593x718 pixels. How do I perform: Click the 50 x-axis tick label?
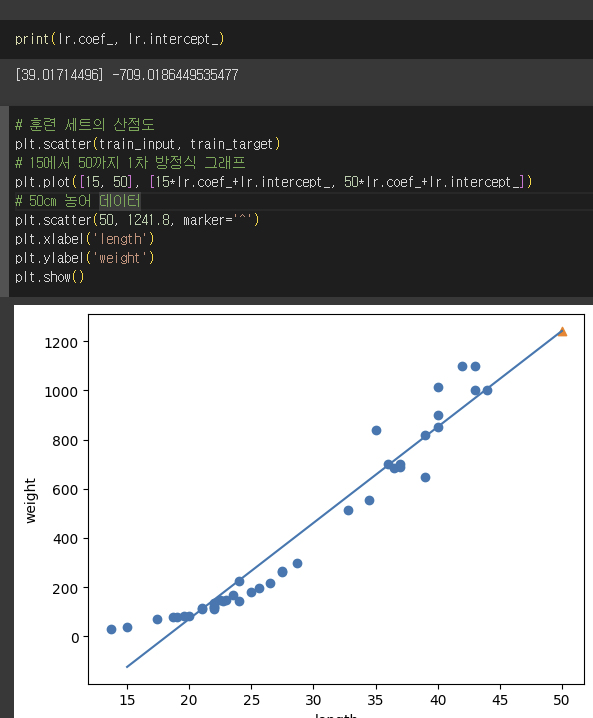[562, 700]
